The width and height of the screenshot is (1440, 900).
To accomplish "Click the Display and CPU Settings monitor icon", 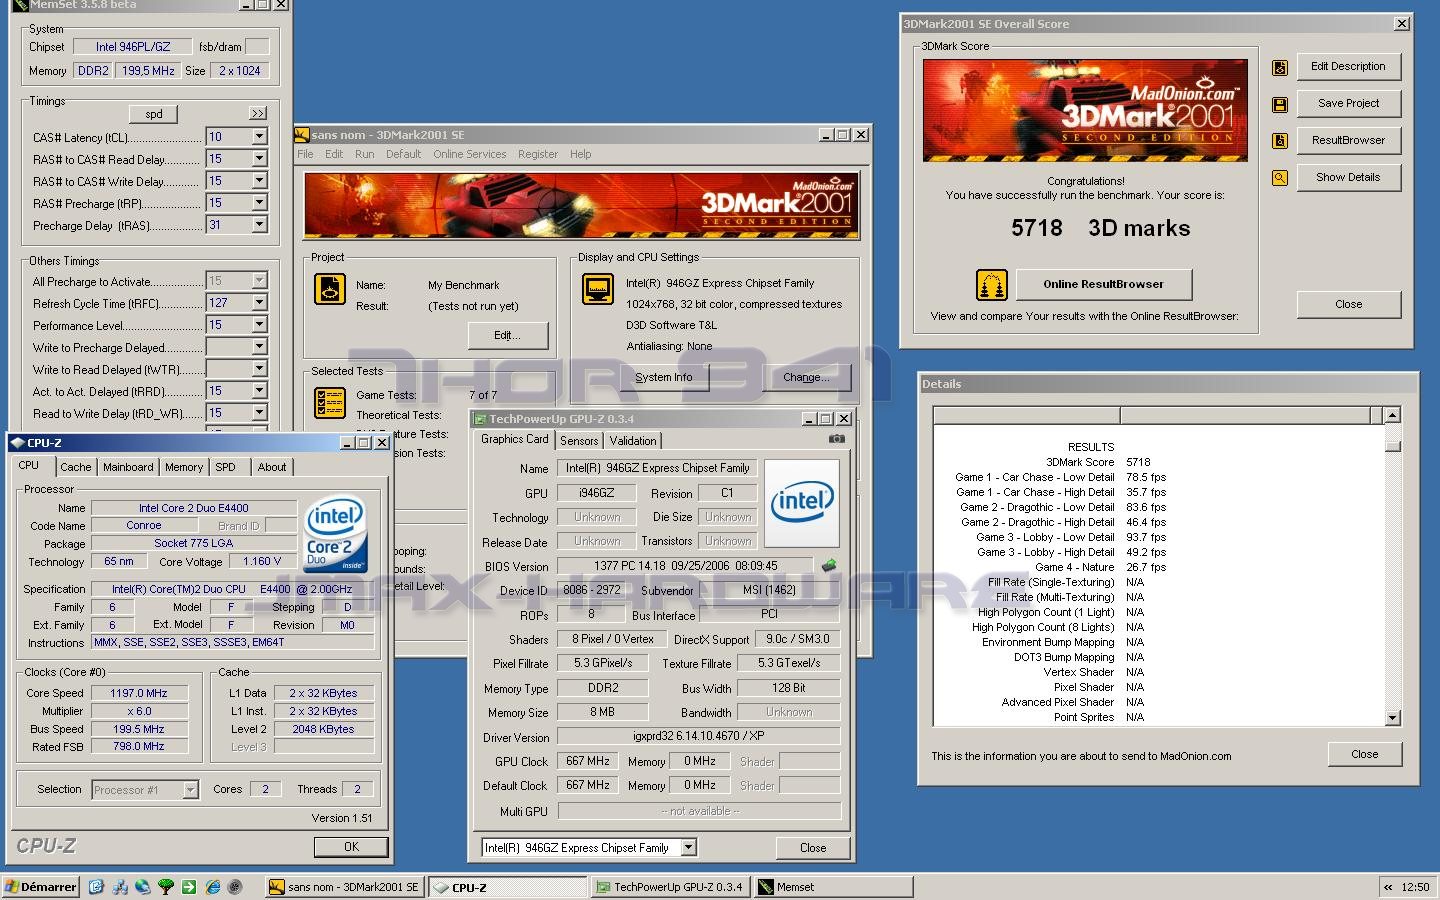I will tap(598, 289).
